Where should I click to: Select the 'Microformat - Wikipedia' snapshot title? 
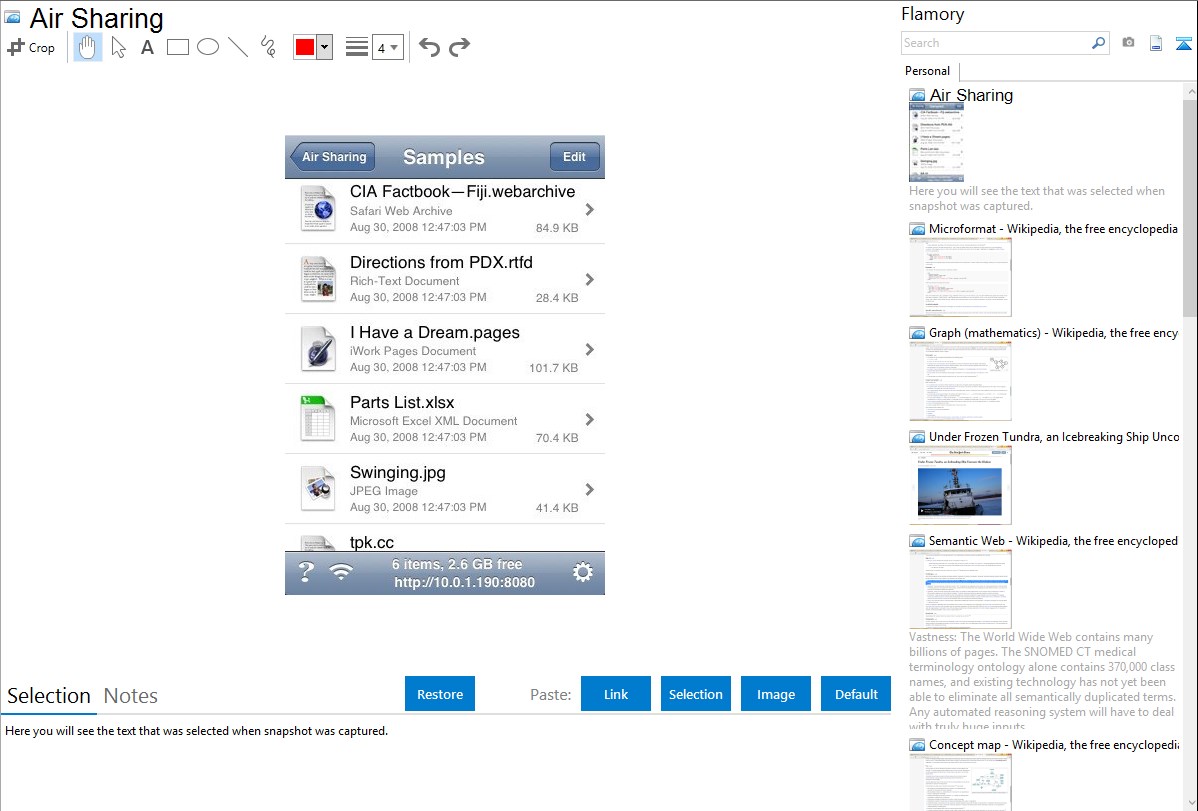tap(1053, 229)
